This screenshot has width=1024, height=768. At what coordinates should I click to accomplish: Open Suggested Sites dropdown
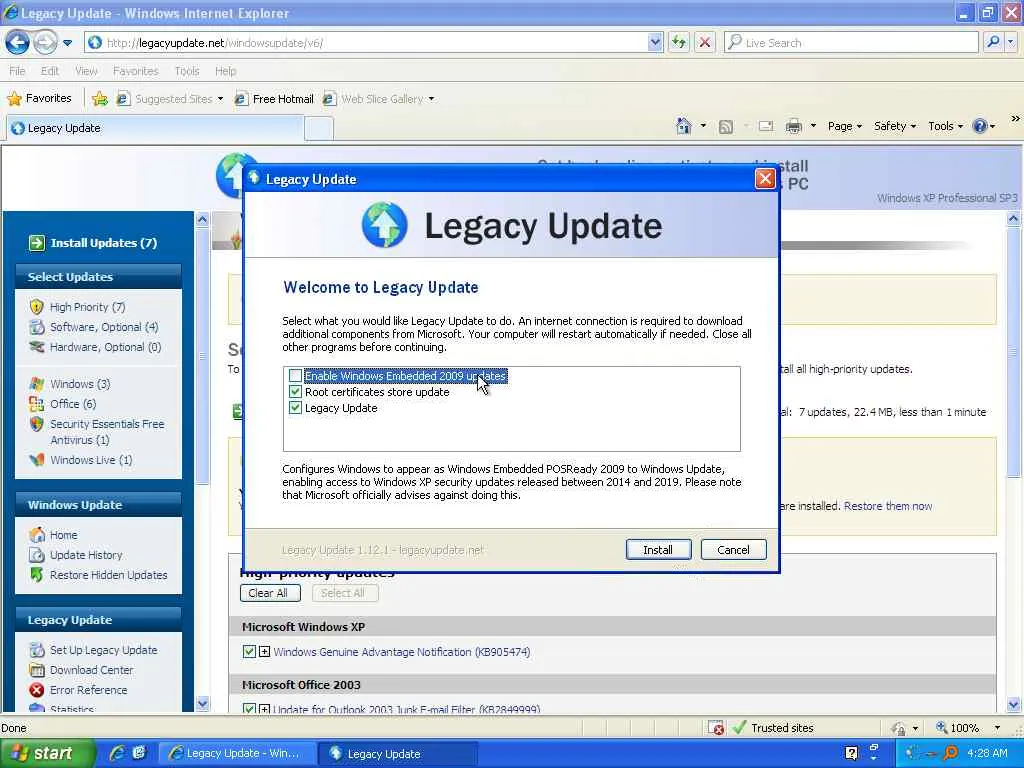click(x=220, y=99)
